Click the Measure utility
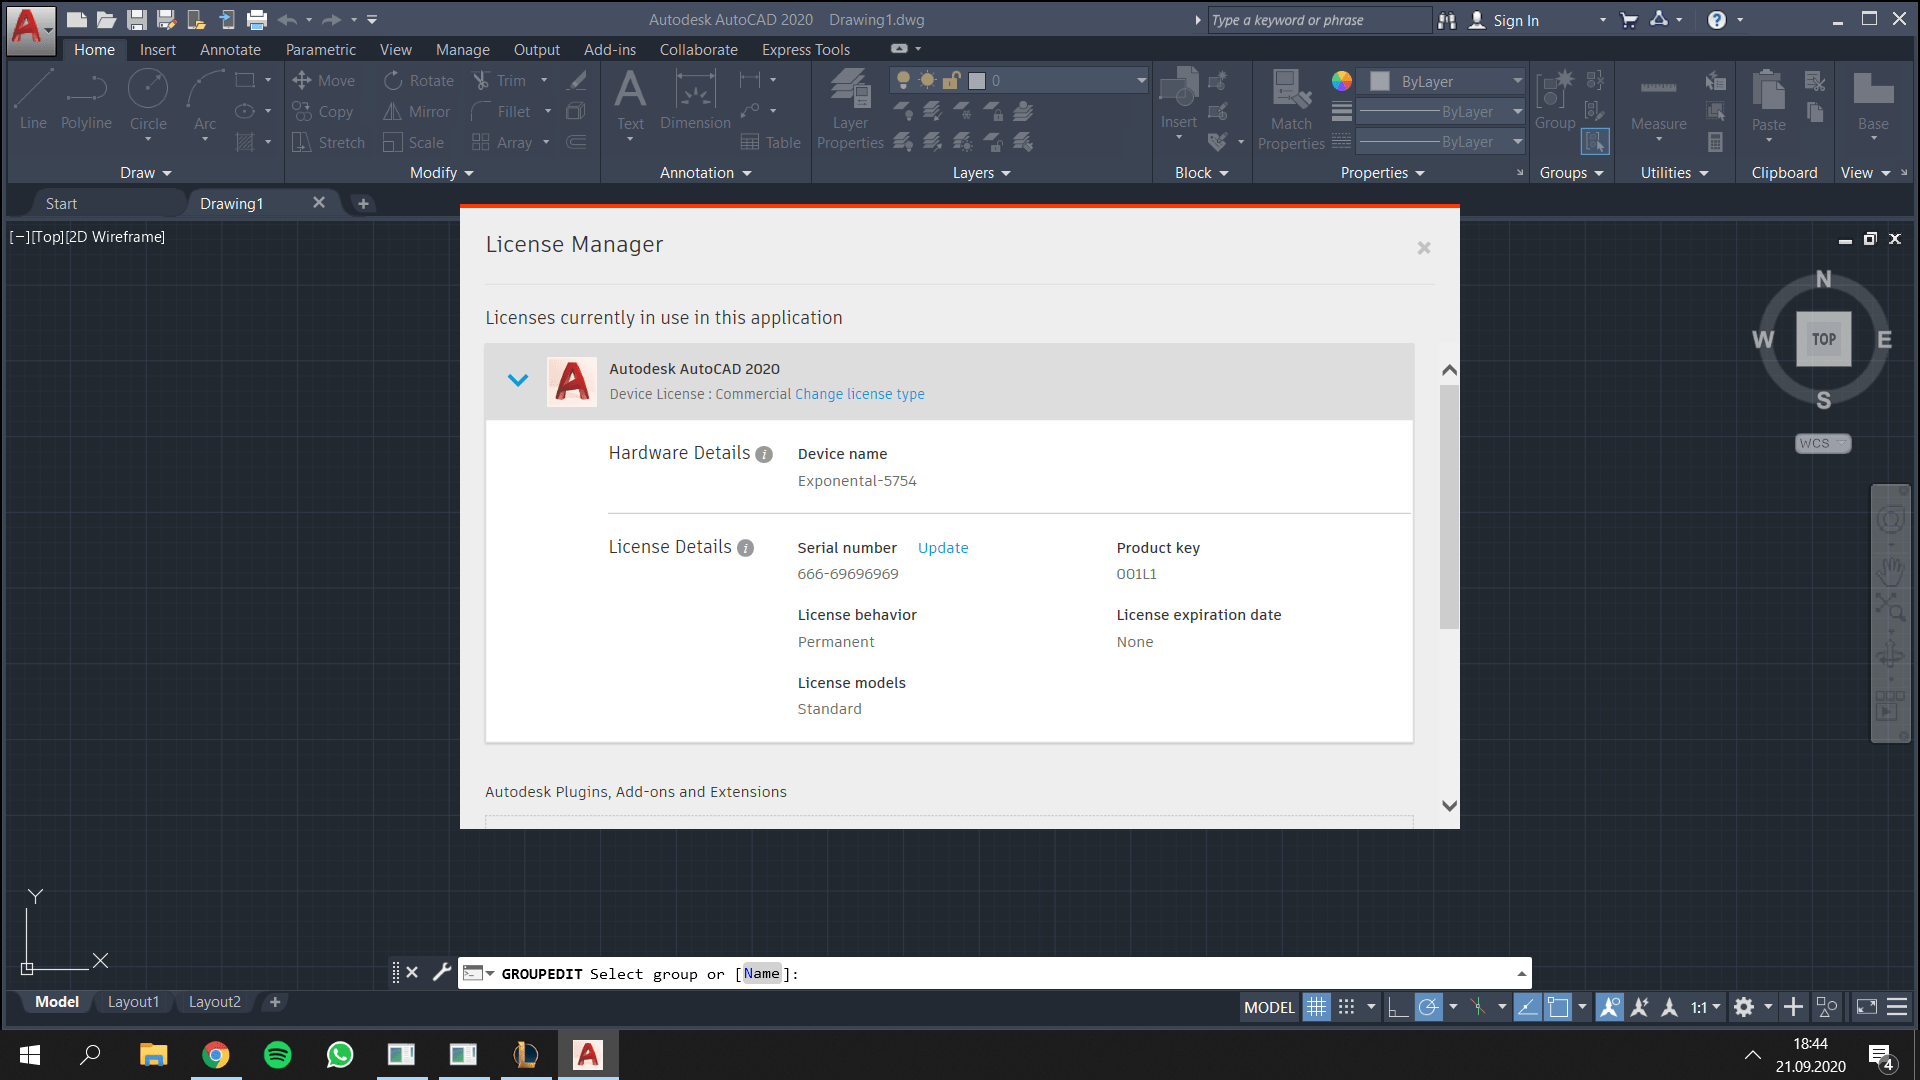 (x=1658, y=100)
